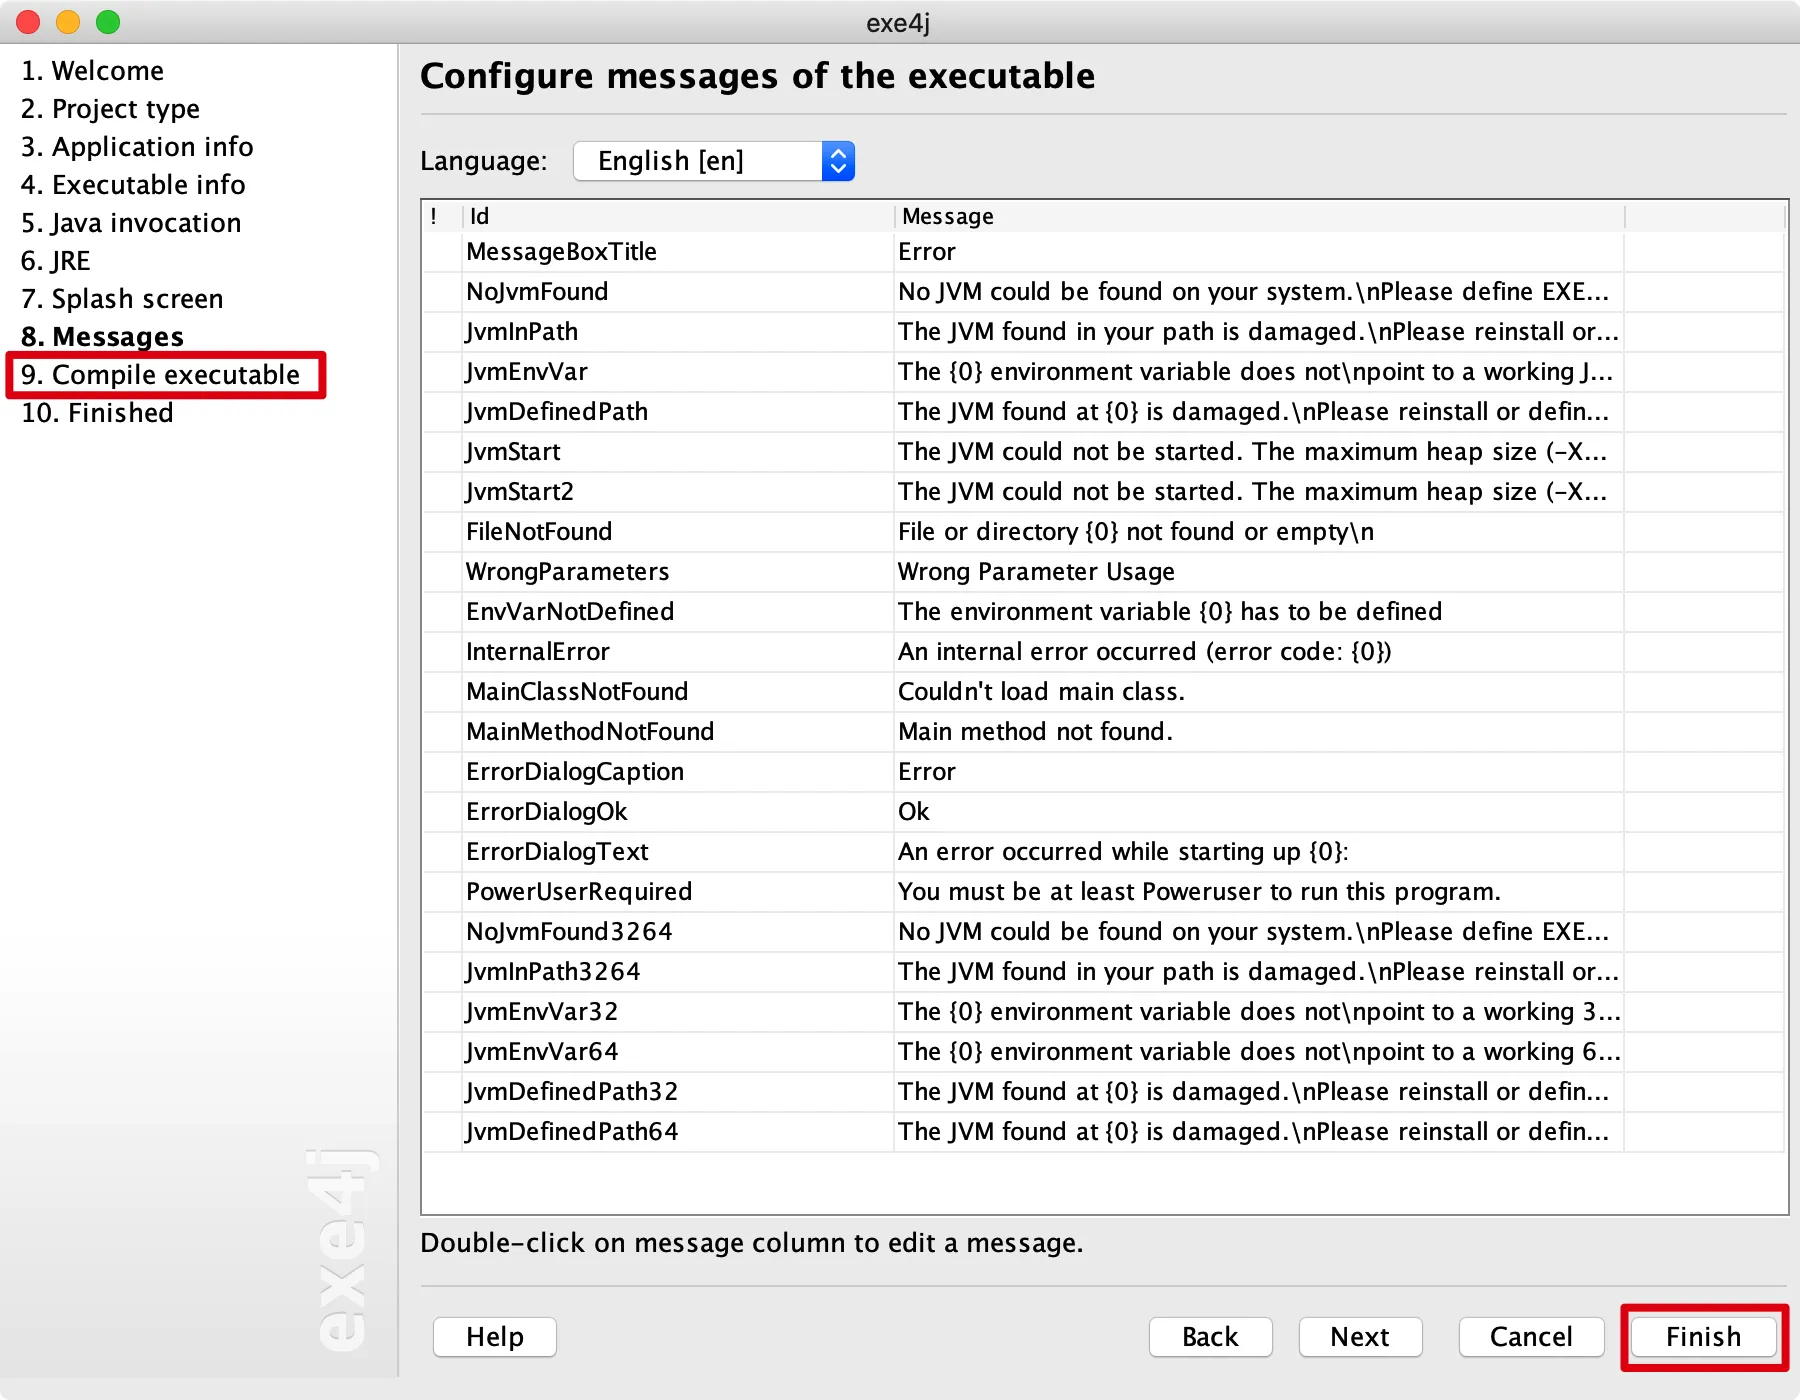Select the MainClassNotFound message row
1800x1400 pixels.
pos(1103,692)
